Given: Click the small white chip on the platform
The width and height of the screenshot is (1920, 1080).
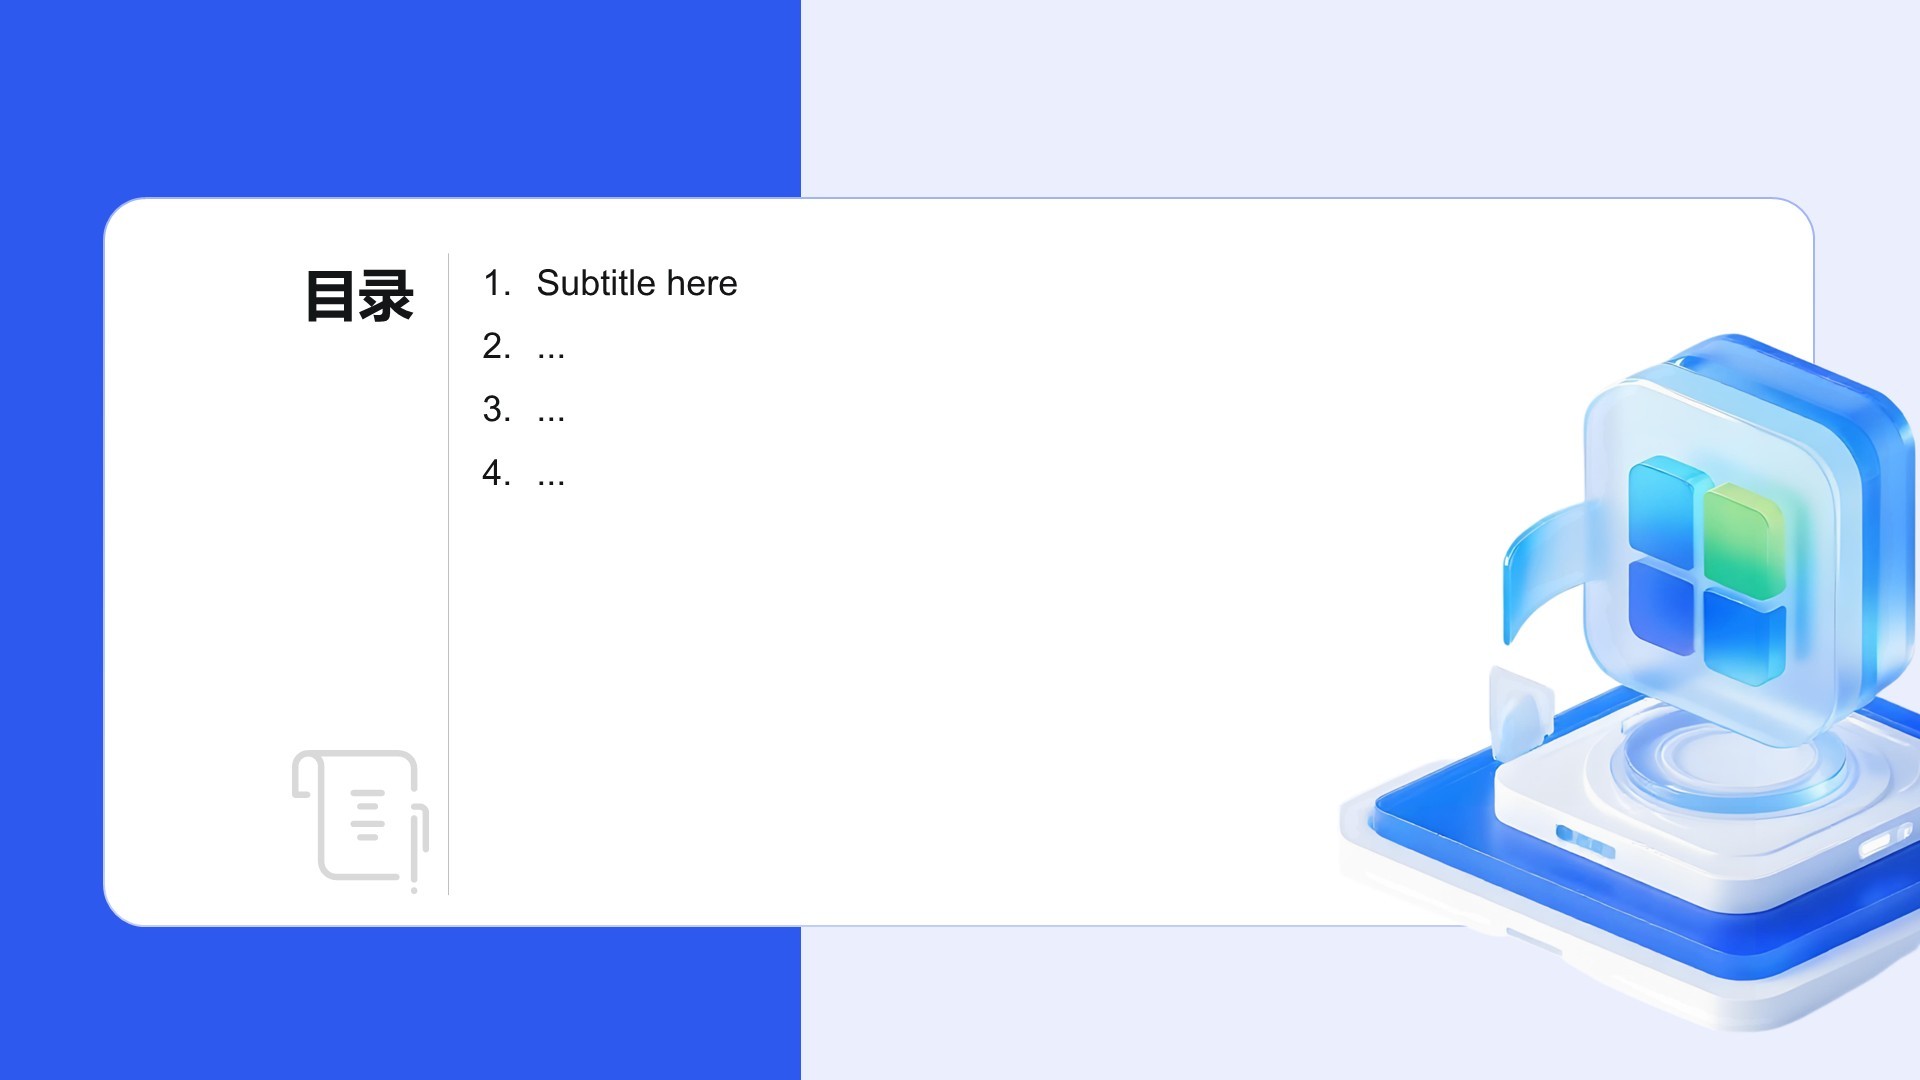Looking at the screenshot, I should tap(1520, 708).
